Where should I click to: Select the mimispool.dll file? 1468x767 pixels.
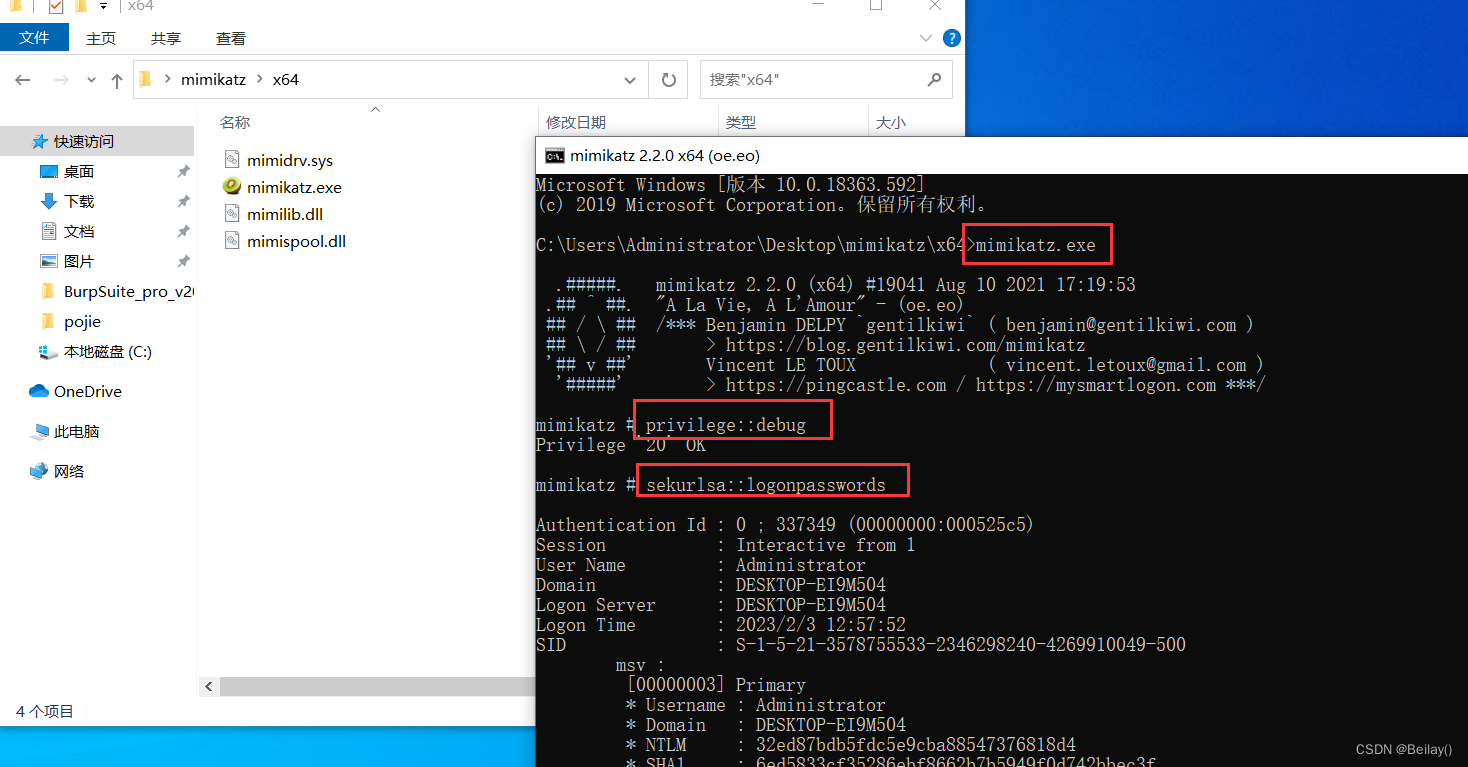[x=296, y=241]
